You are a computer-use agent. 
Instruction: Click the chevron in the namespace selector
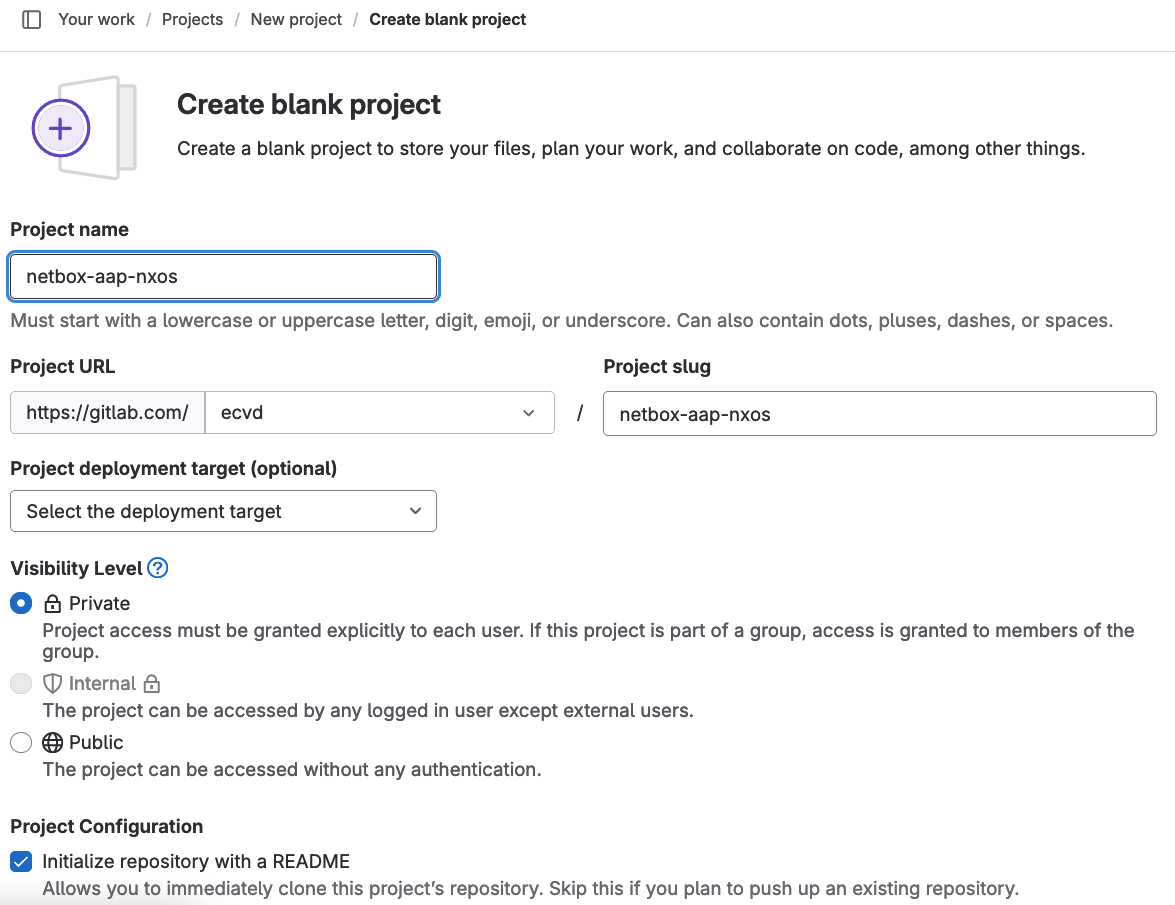click(528, 413)
